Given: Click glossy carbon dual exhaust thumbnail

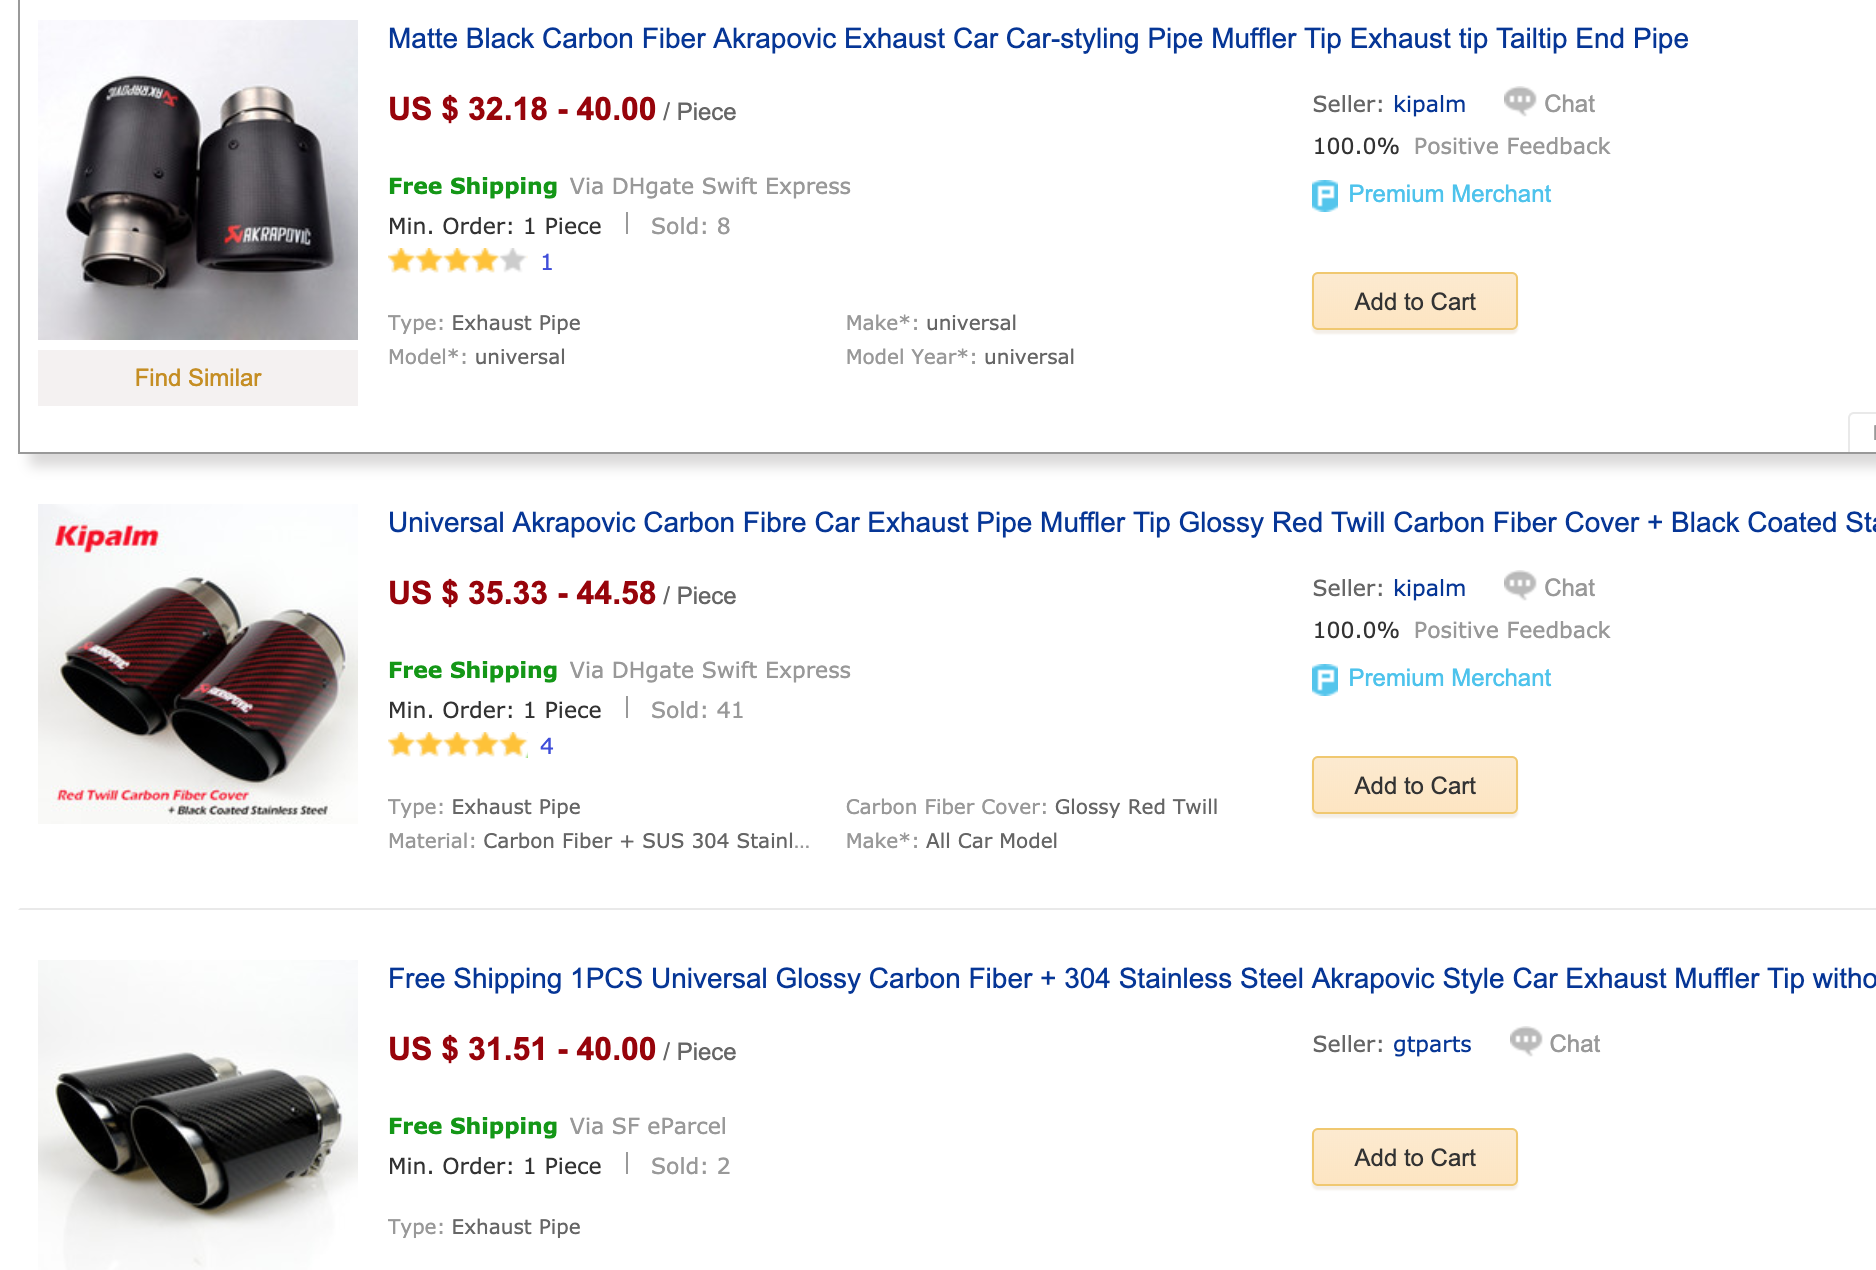Looking at the screenshot, I should [x=198, y=1115].
